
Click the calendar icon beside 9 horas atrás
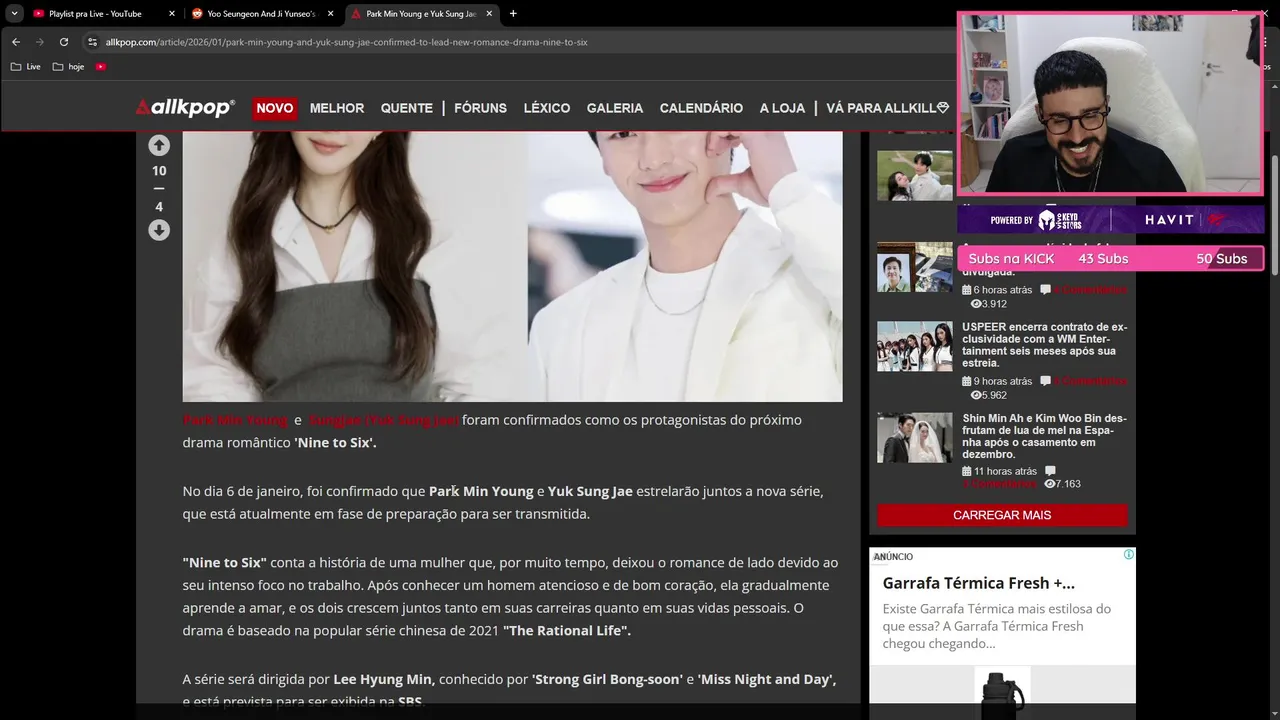click(967, 381)
